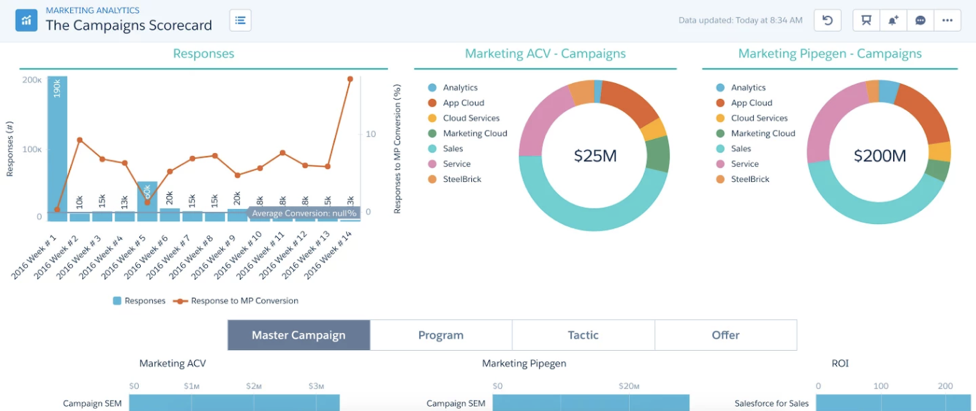Toggle Responses series in chart legend

pyautogui.click(x=137, y=300)
